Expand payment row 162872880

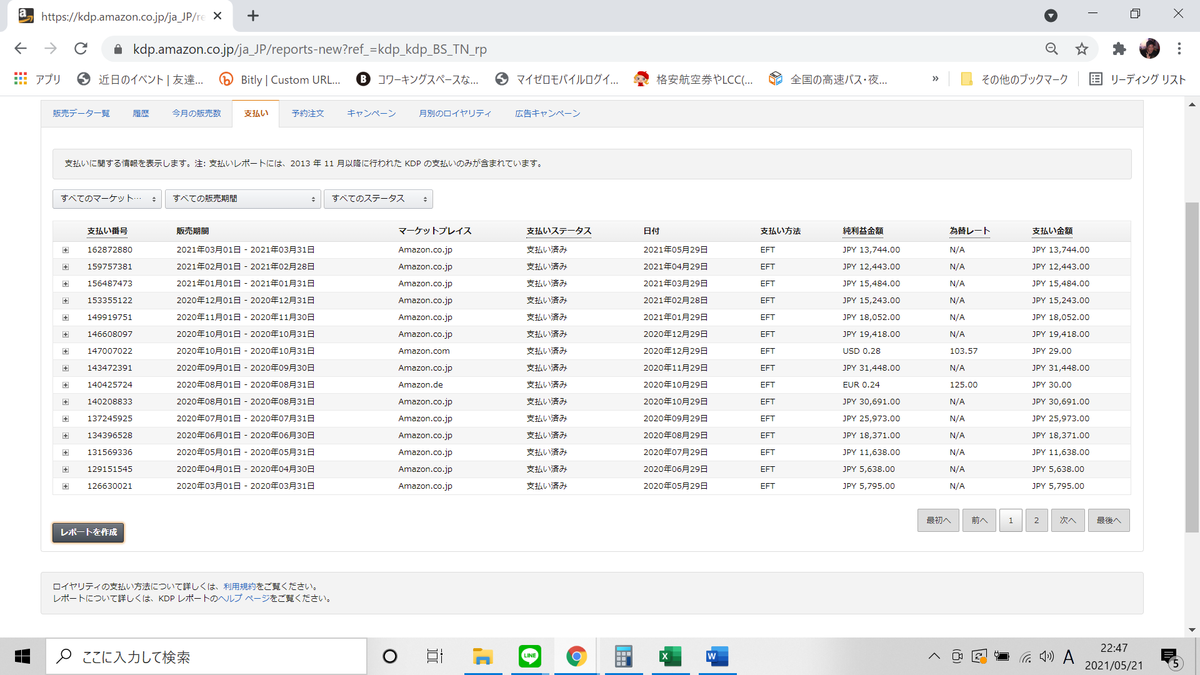coord(66,250)
